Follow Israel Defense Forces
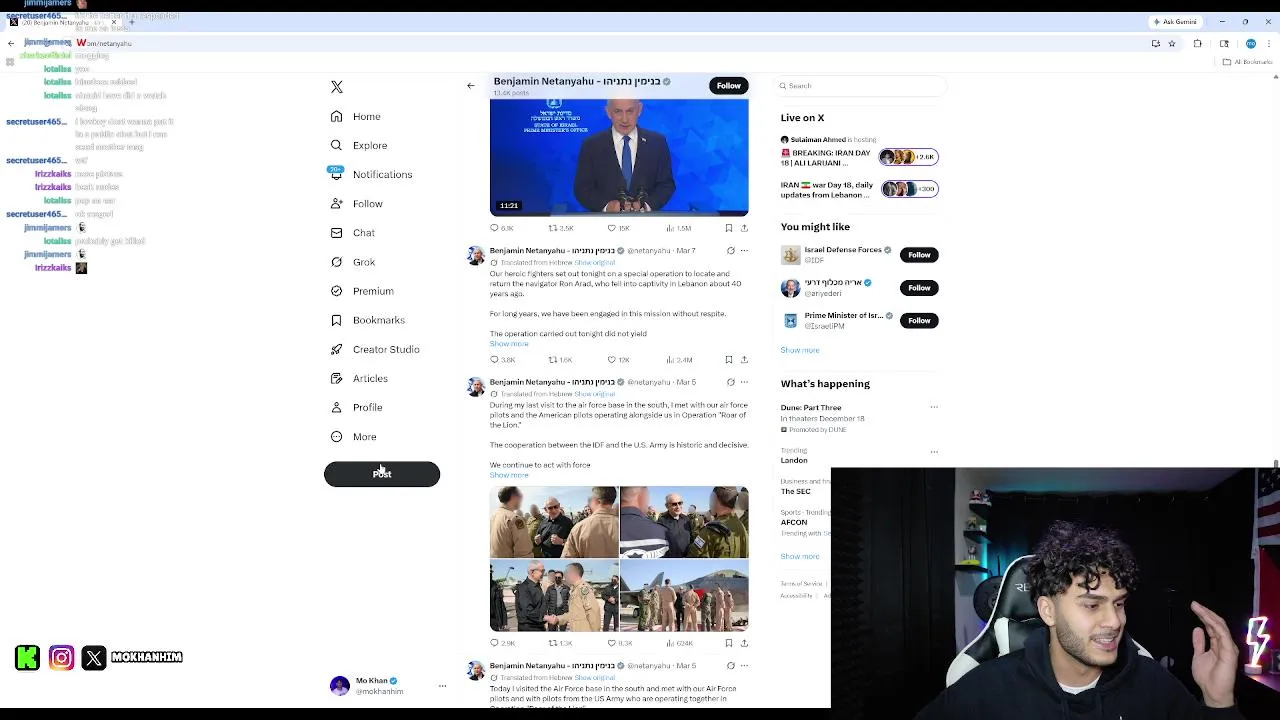1280x720 pixels. (x=919, y=255)
